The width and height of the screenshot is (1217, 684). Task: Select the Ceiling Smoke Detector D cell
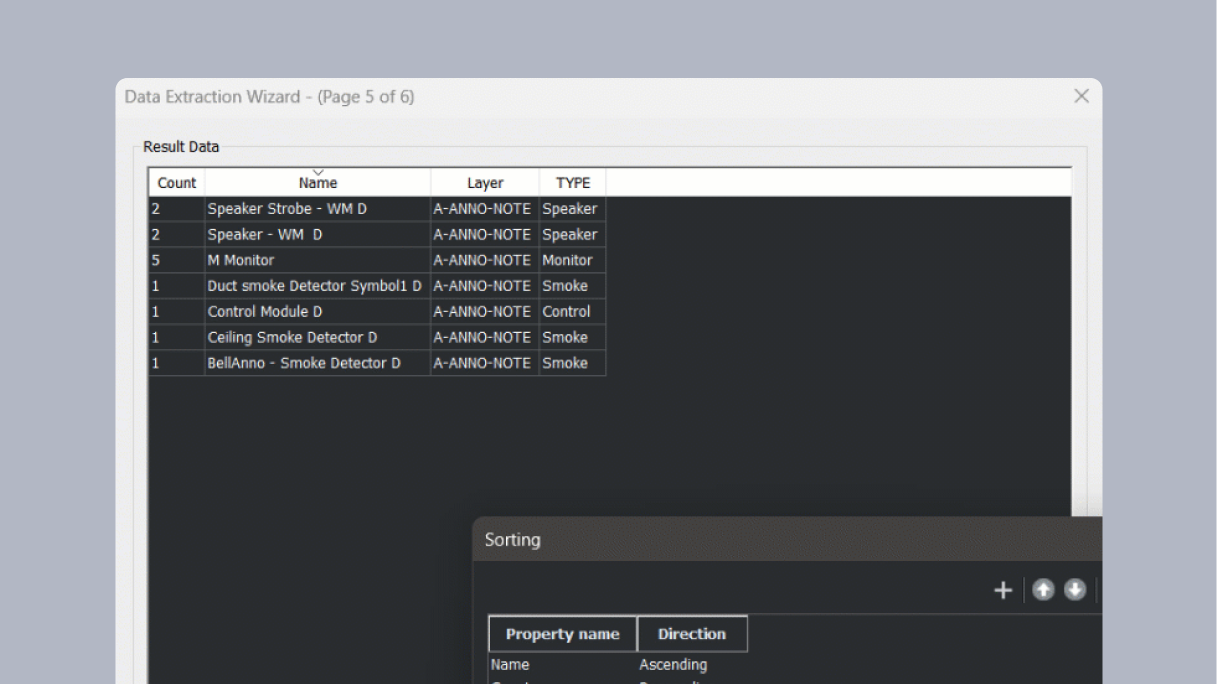(318, 337)
